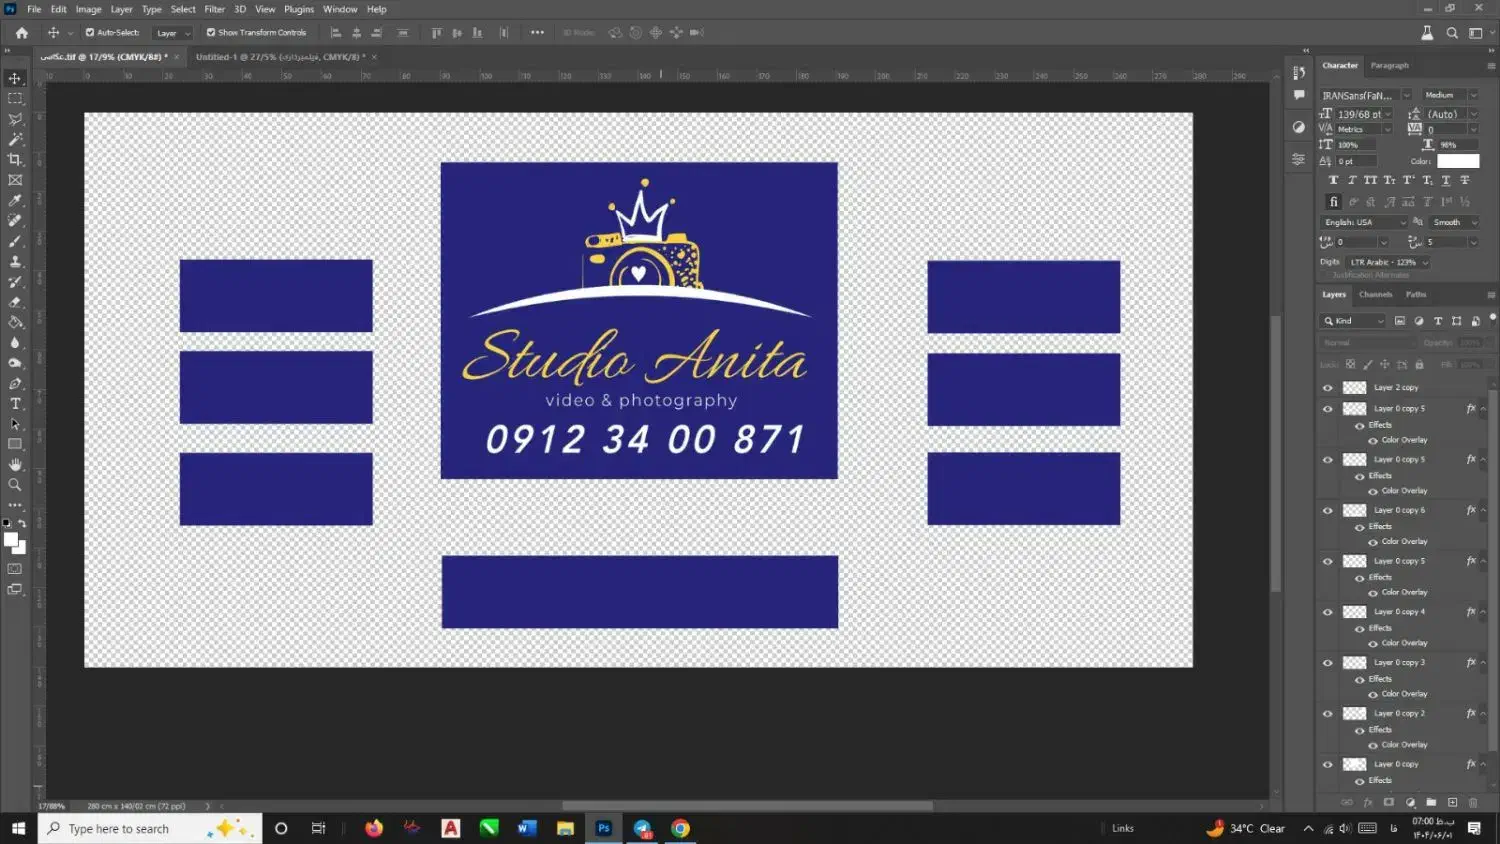The width and height of the screenshot is (1500, 844).
Task: Toggle Color Overlay visibility on Layer 0 copy 3
Action: pos(1373,694)
